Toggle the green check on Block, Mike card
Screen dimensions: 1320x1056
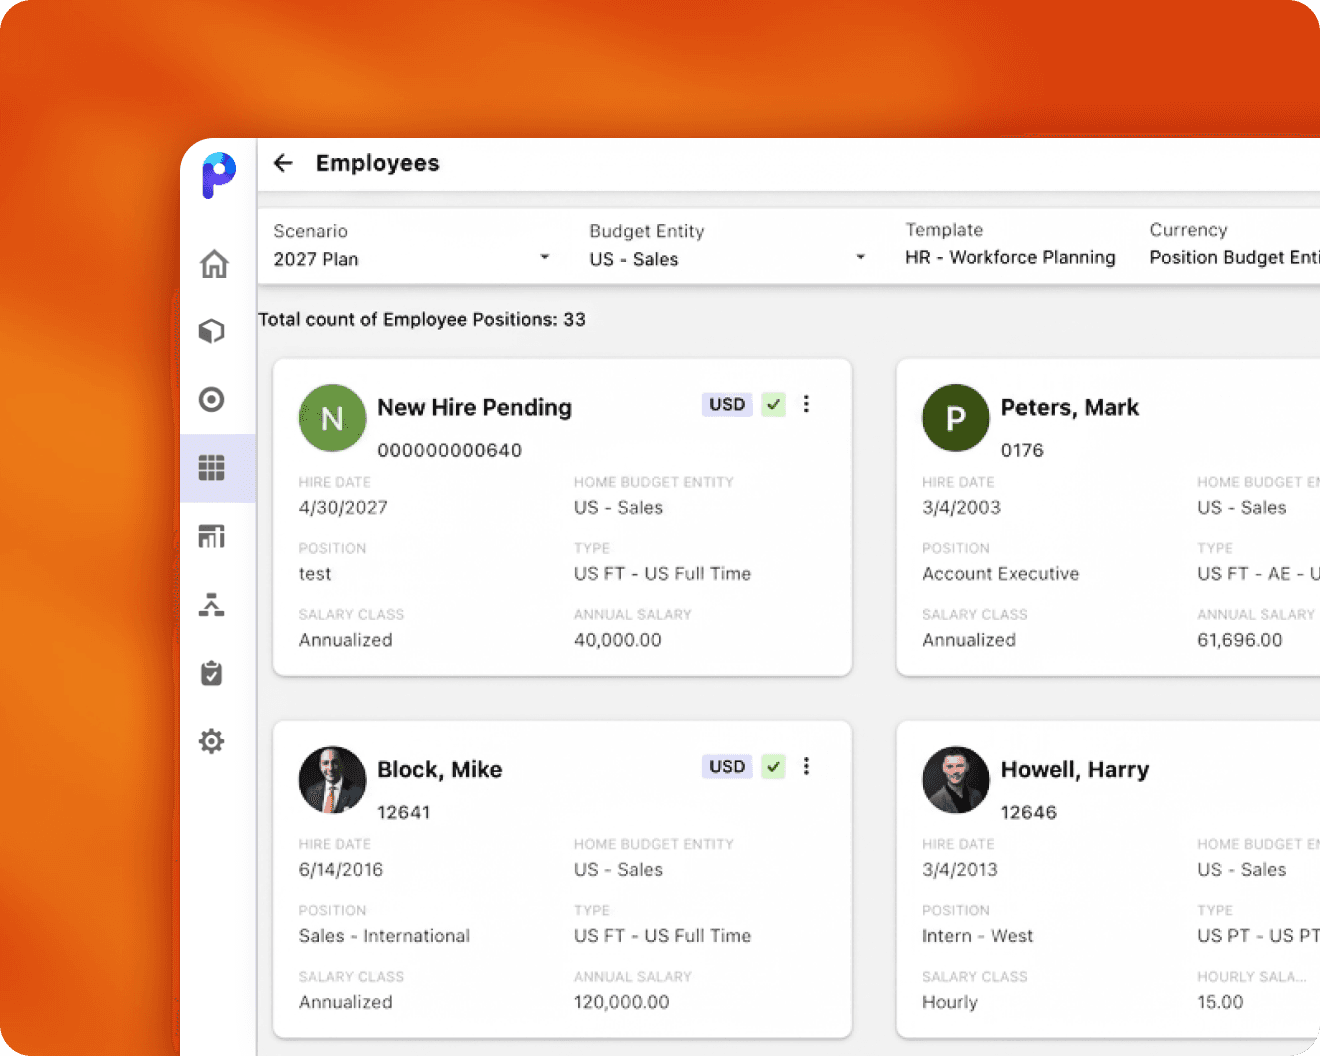[773, 766]
